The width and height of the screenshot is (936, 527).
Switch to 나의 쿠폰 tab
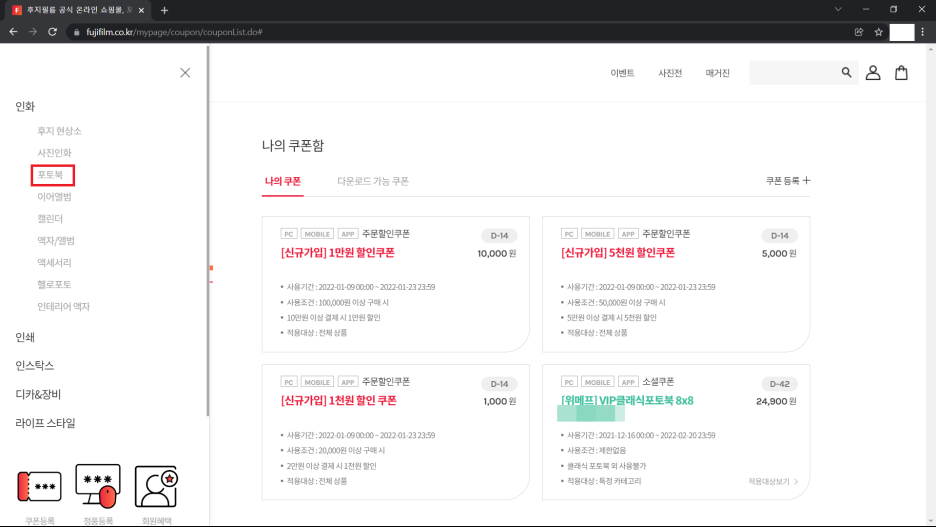(283, 181)
